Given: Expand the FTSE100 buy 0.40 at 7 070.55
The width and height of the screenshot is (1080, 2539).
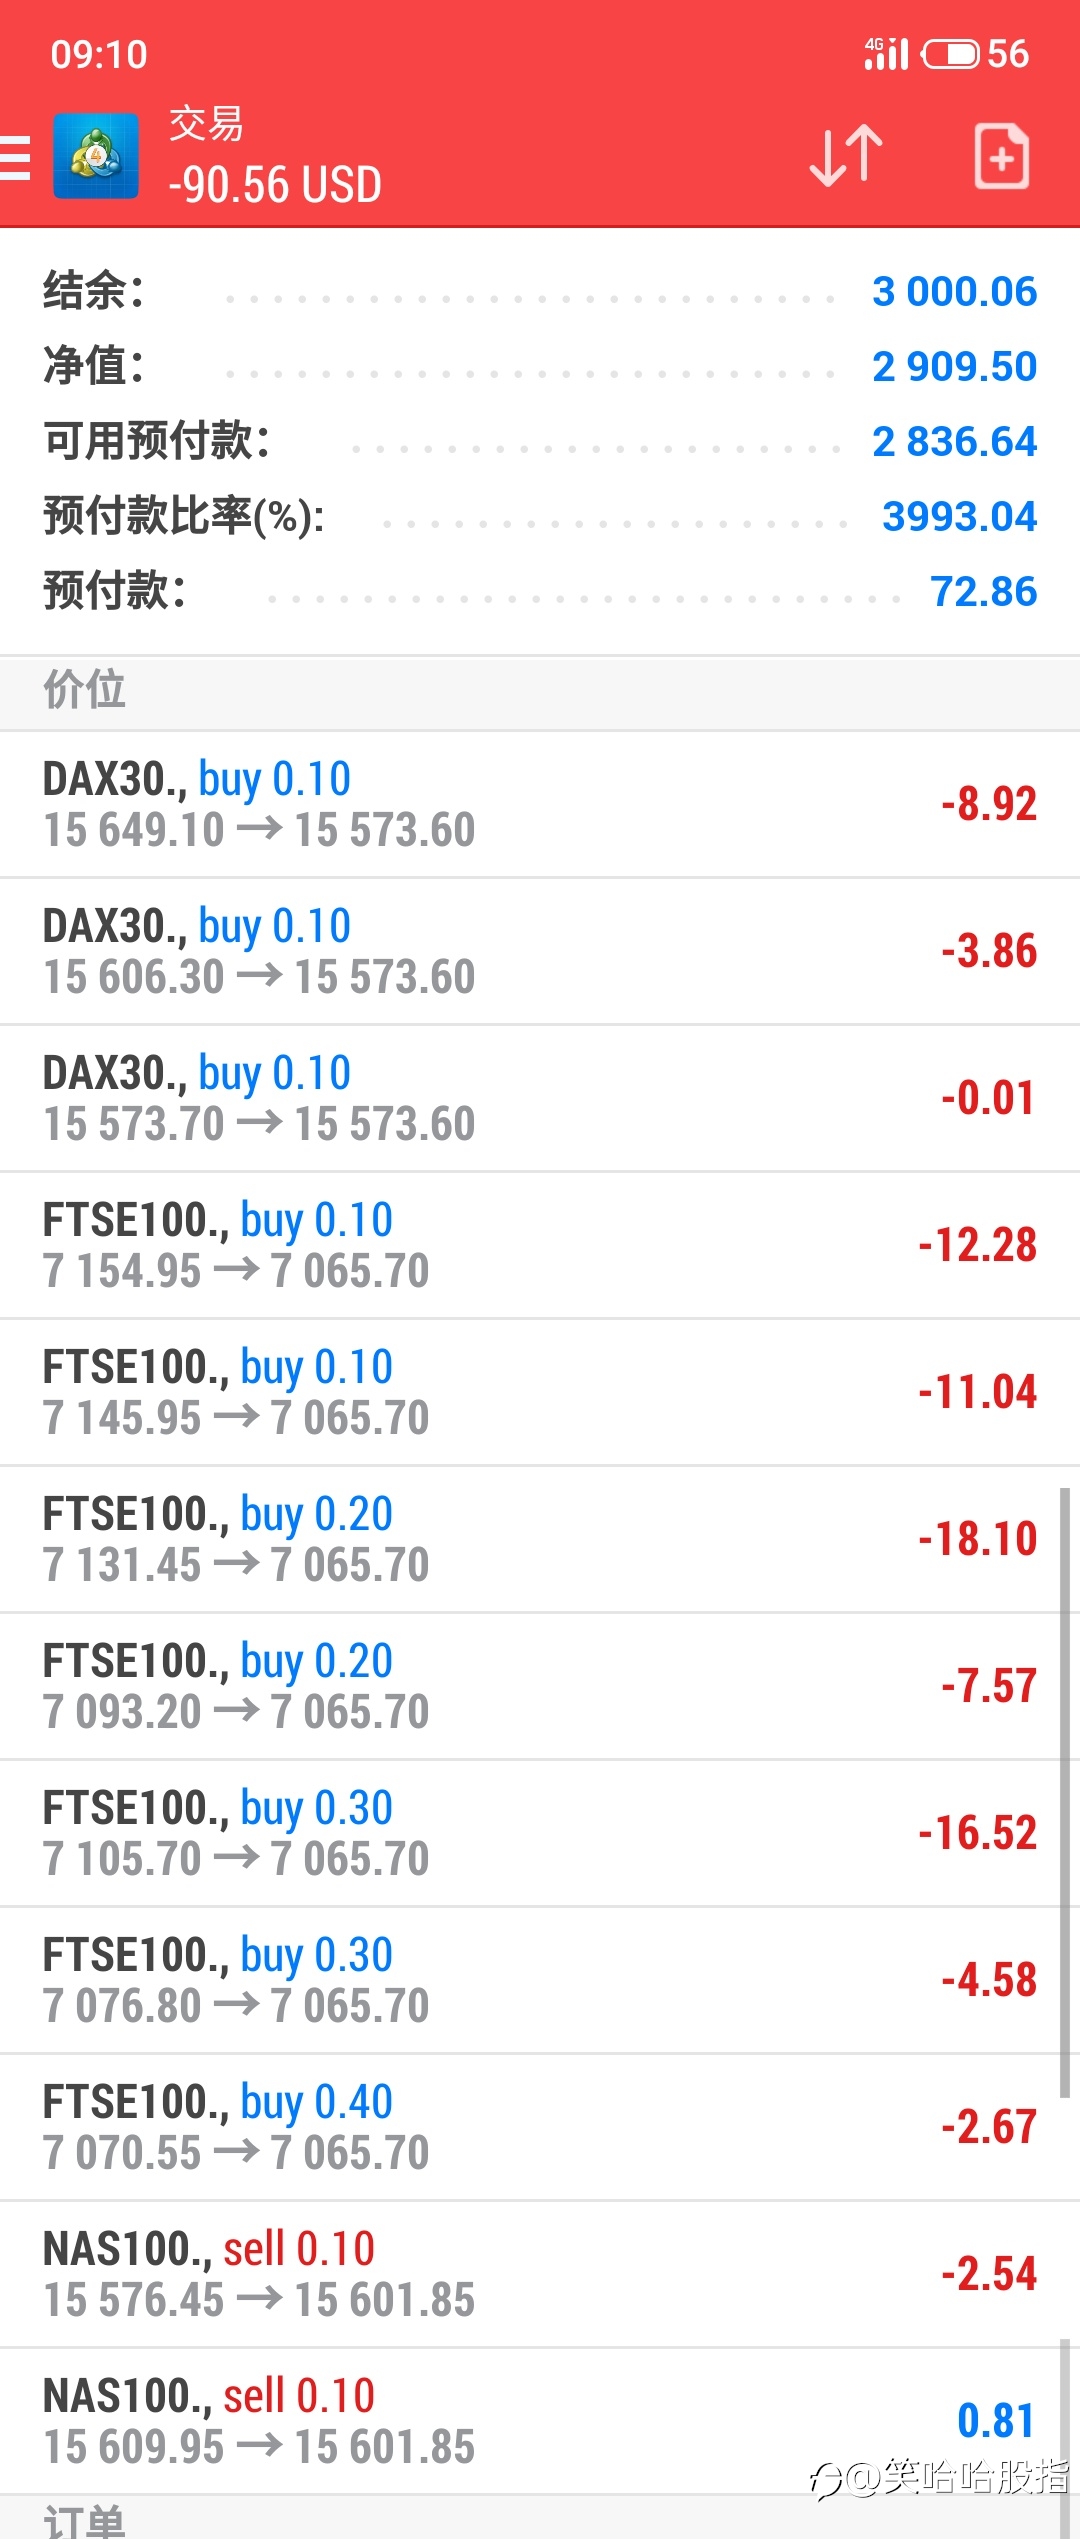Looking at the screenshot, I should (540, 2128).
